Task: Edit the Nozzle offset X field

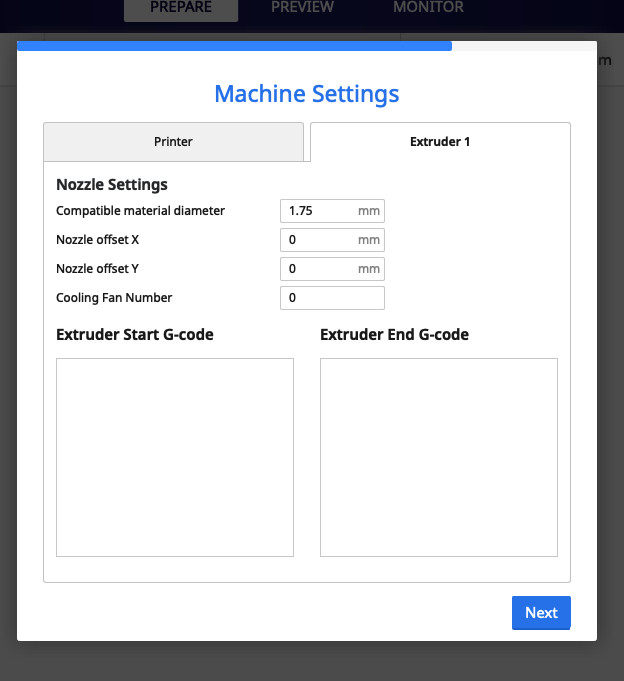Action: (332, 240)
